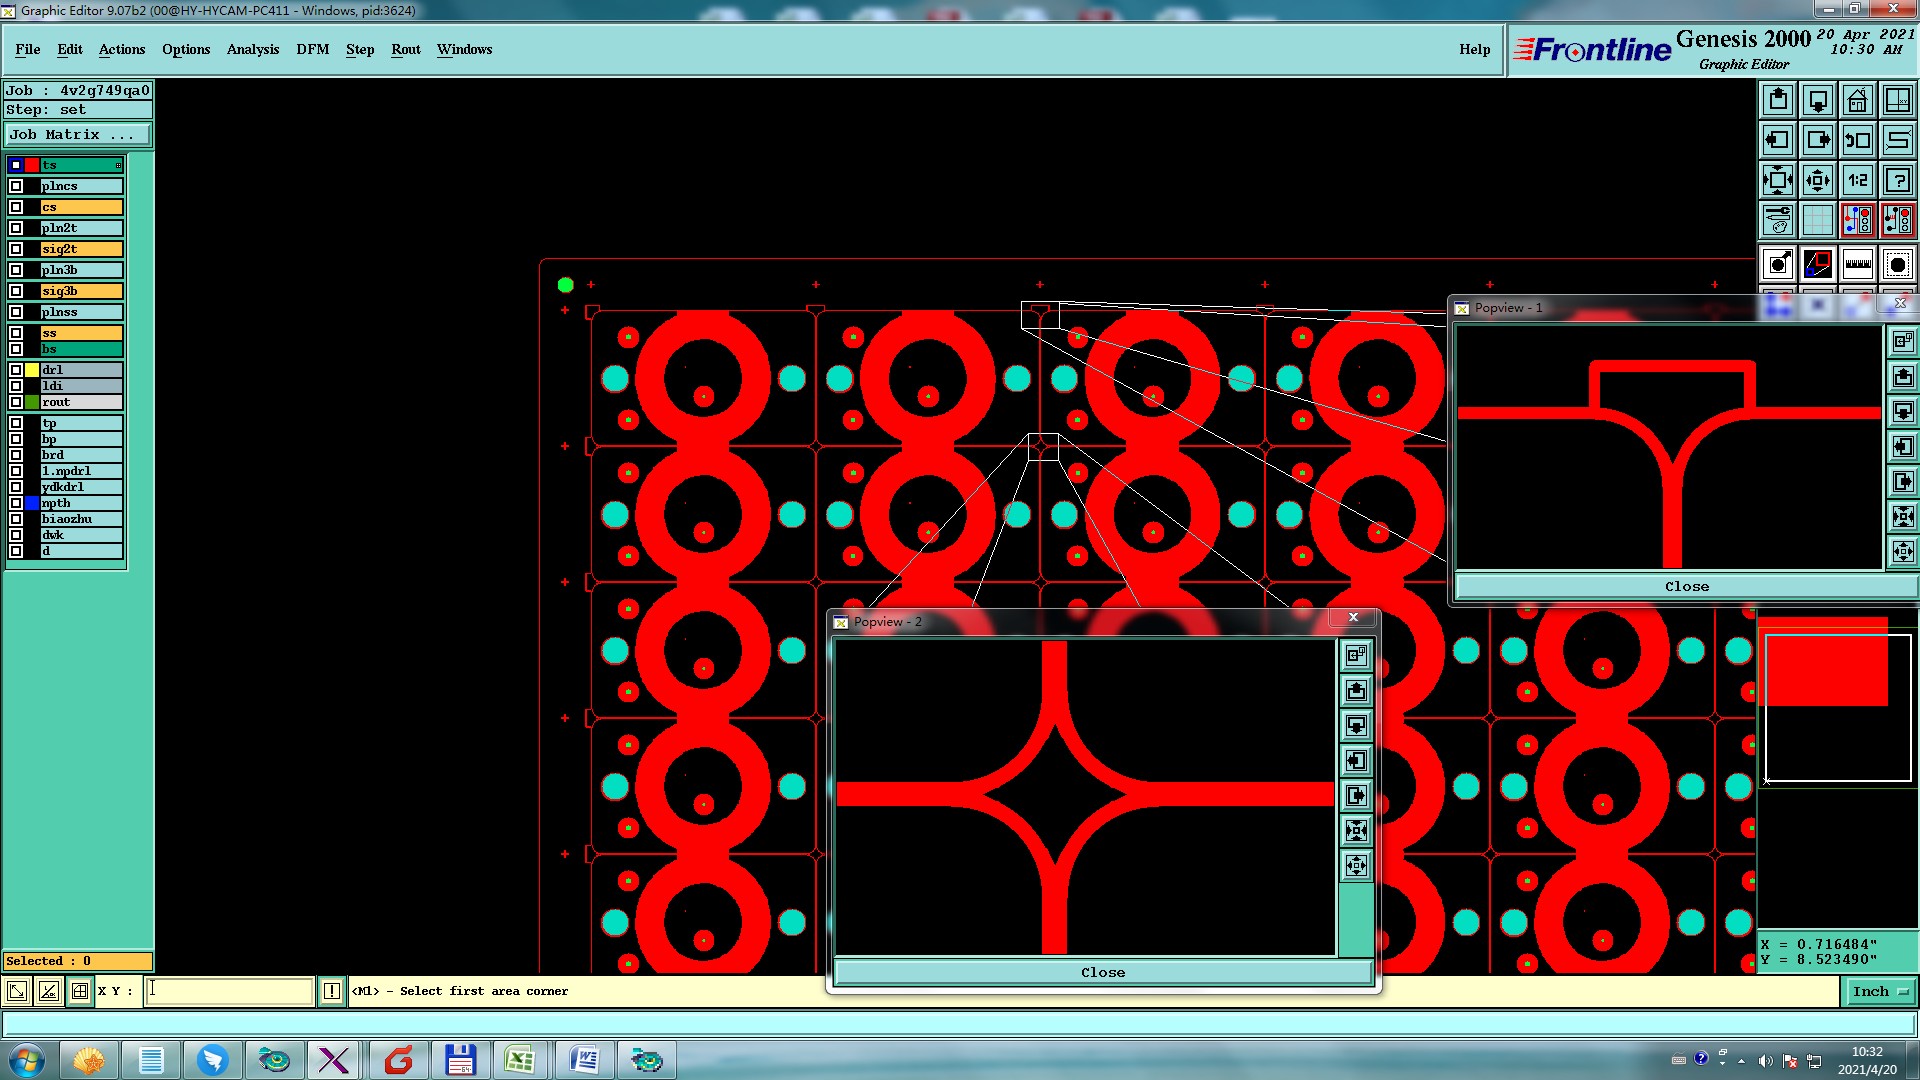Screen dimensions: 1920x1080
Task: Click the grid display icon
Action: pos(1817,220)
